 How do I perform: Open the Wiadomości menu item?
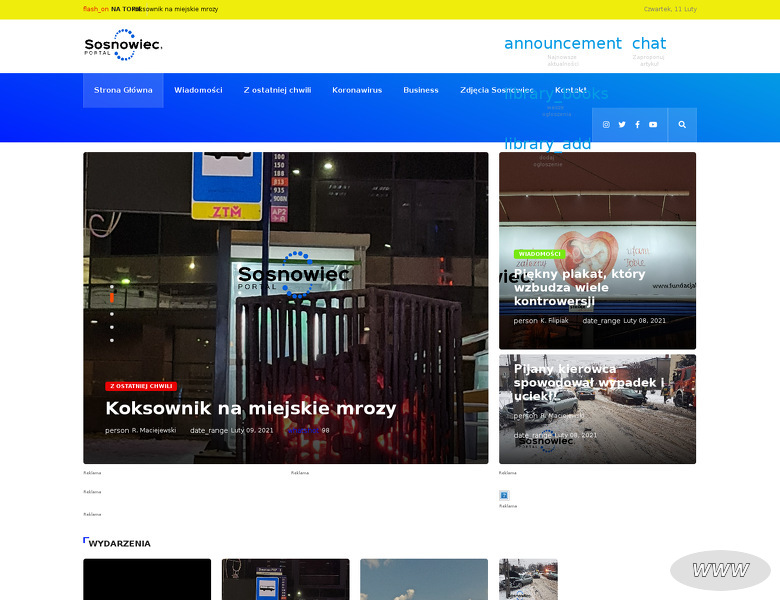[x=198, y=90]
